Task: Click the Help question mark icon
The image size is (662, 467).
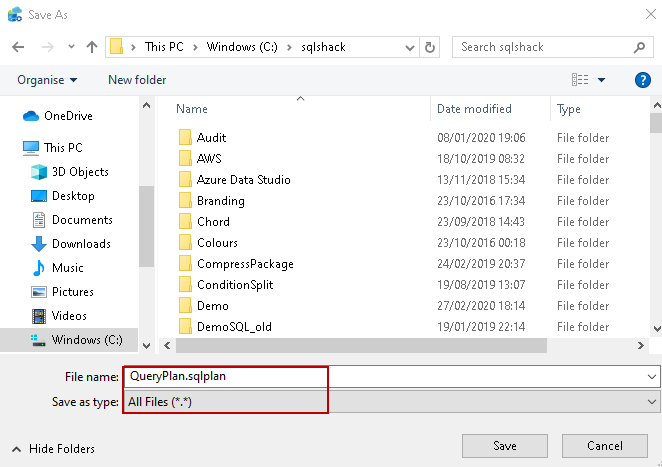Action: pos(643,80)
